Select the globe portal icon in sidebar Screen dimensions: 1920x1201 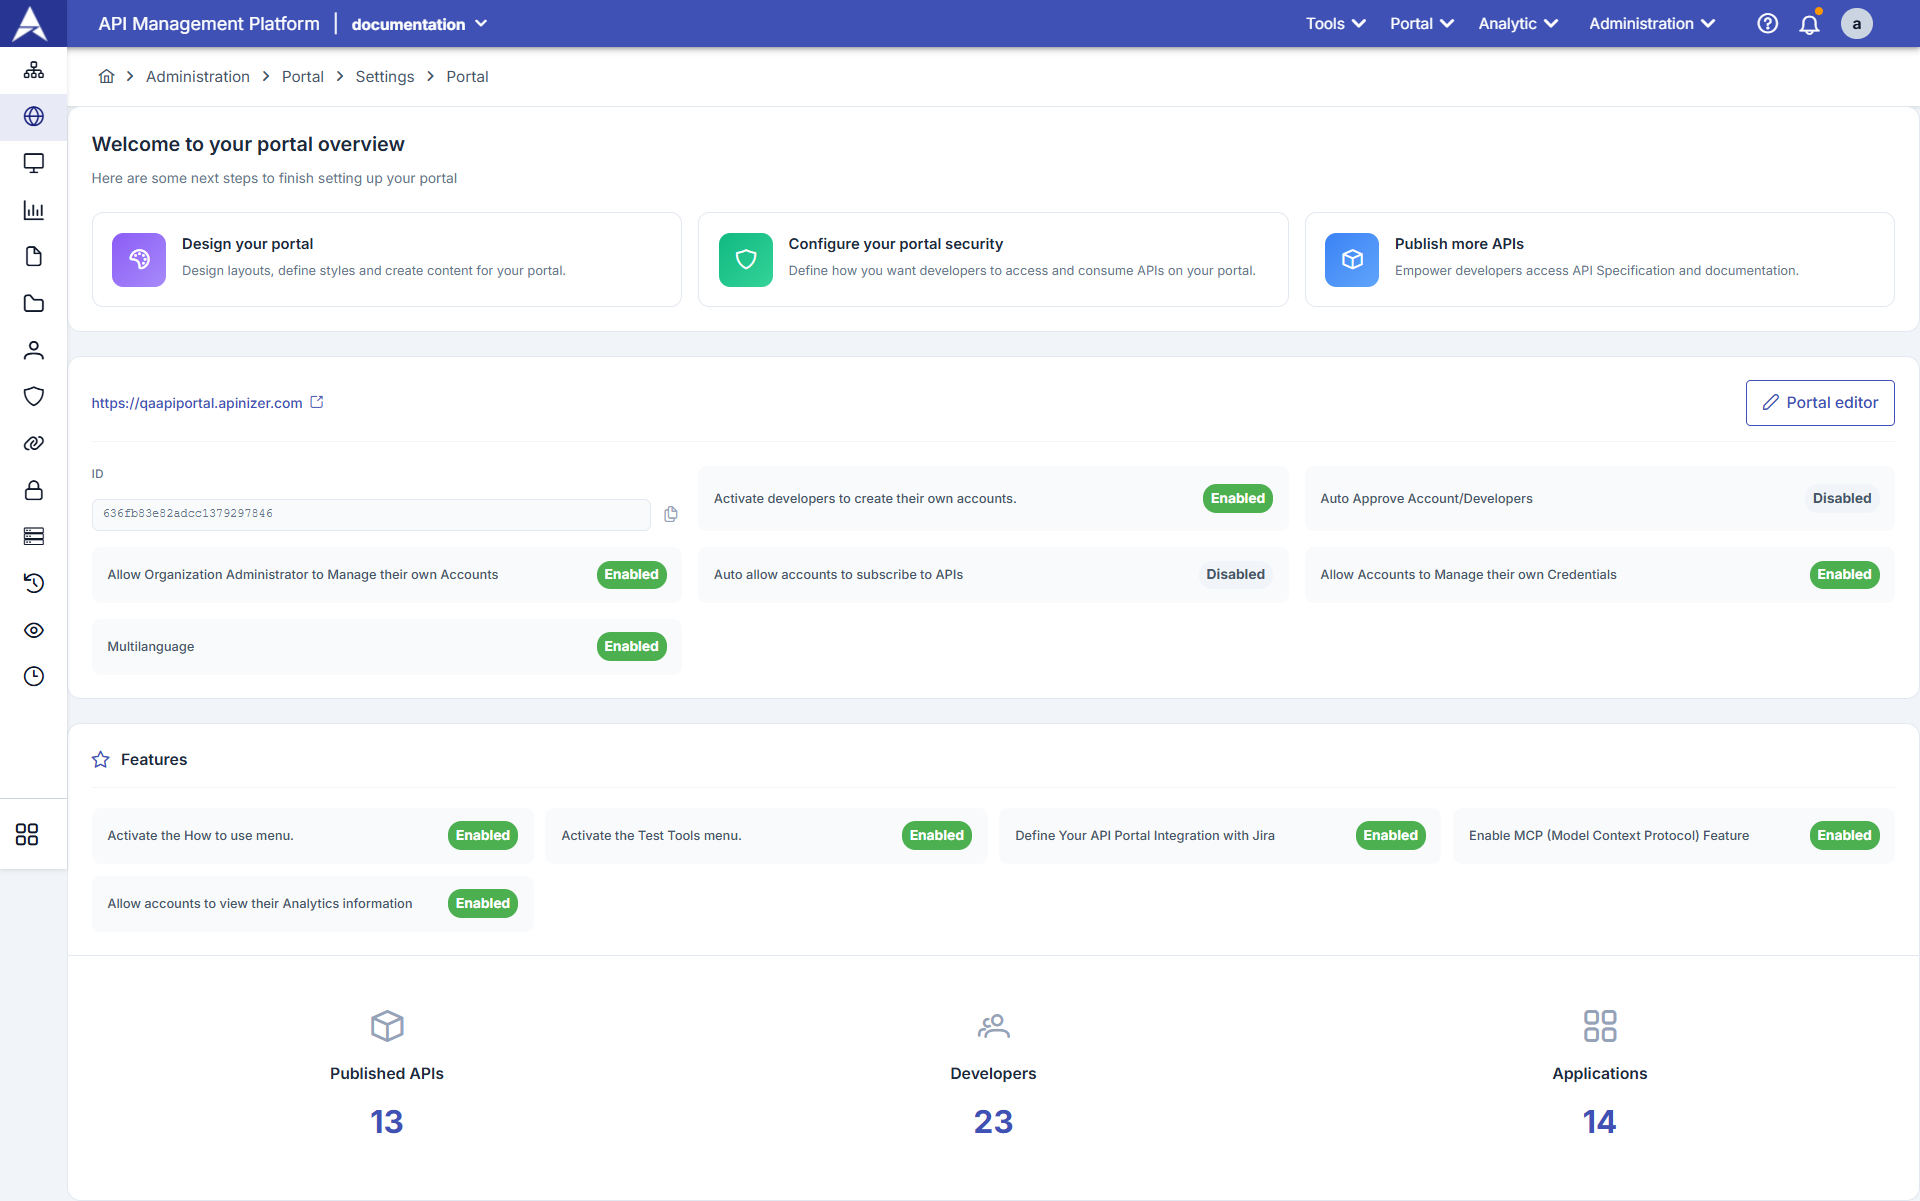pos(33,116)
